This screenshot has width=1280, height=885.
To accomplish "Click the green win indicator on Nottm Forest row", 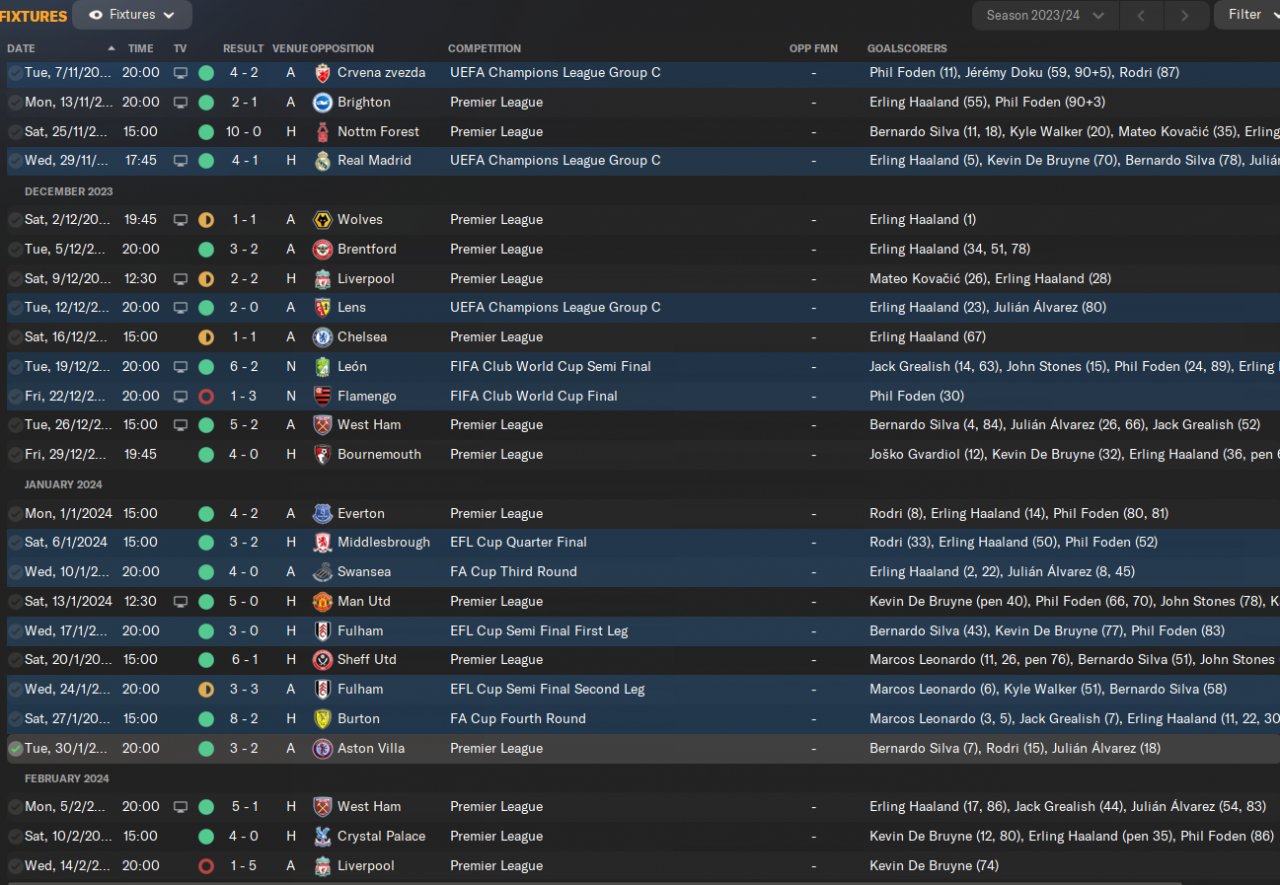I will coord(206,132).
